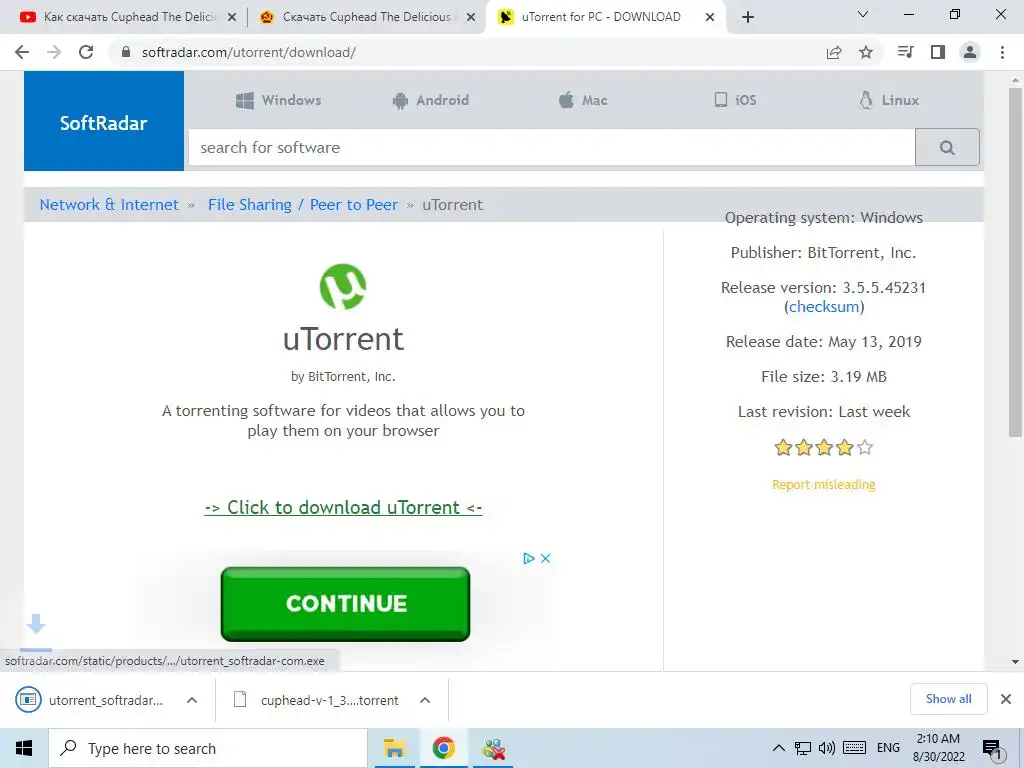Share this page icon in address bar

point(834,52)
